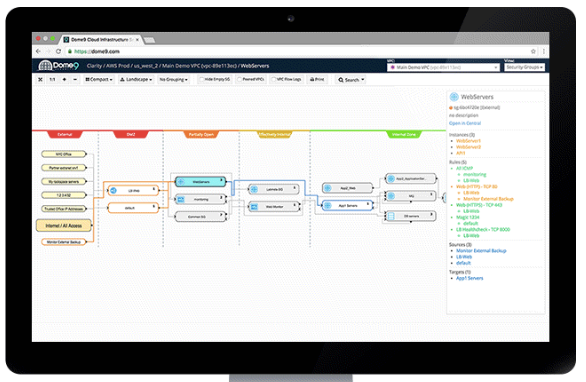Enable the Hide Empty SG checkbox
586x382 pixels.
(x=202, y=80)
